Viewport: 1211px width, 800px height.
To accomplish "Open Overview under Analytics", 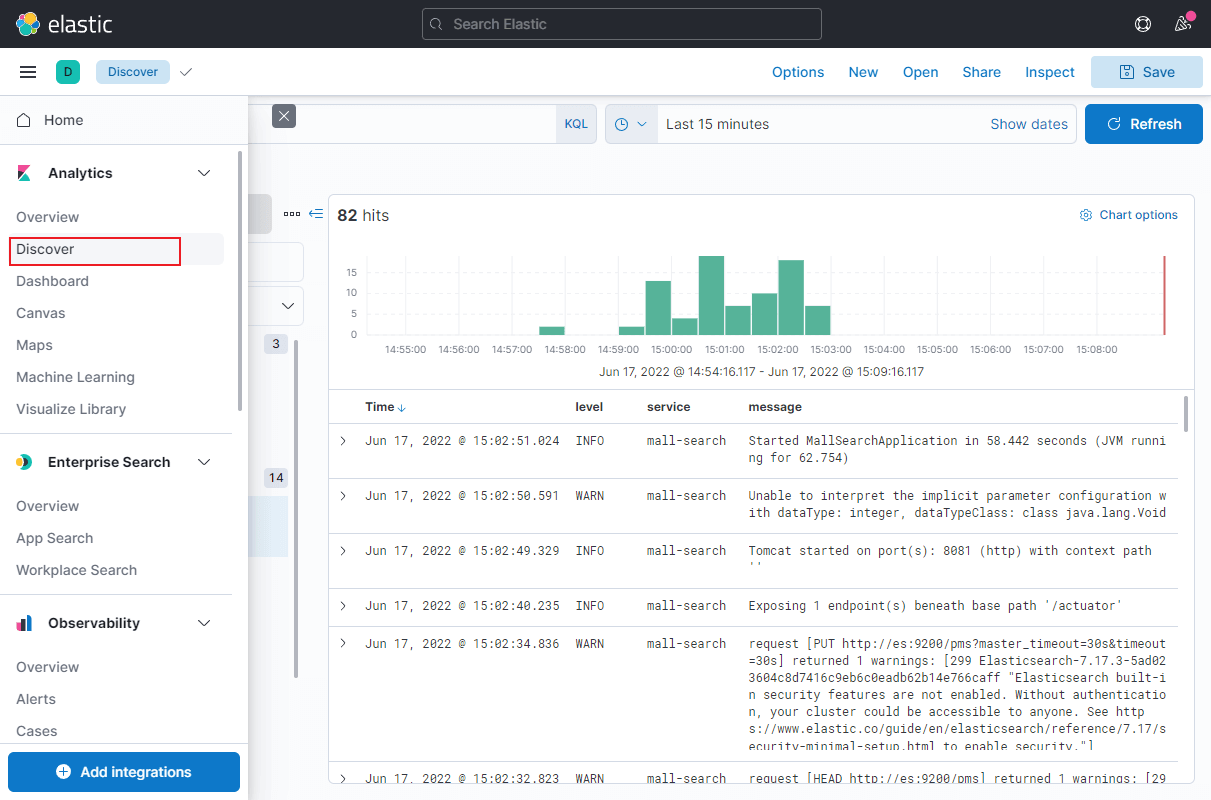I will [x=47, y=217].
